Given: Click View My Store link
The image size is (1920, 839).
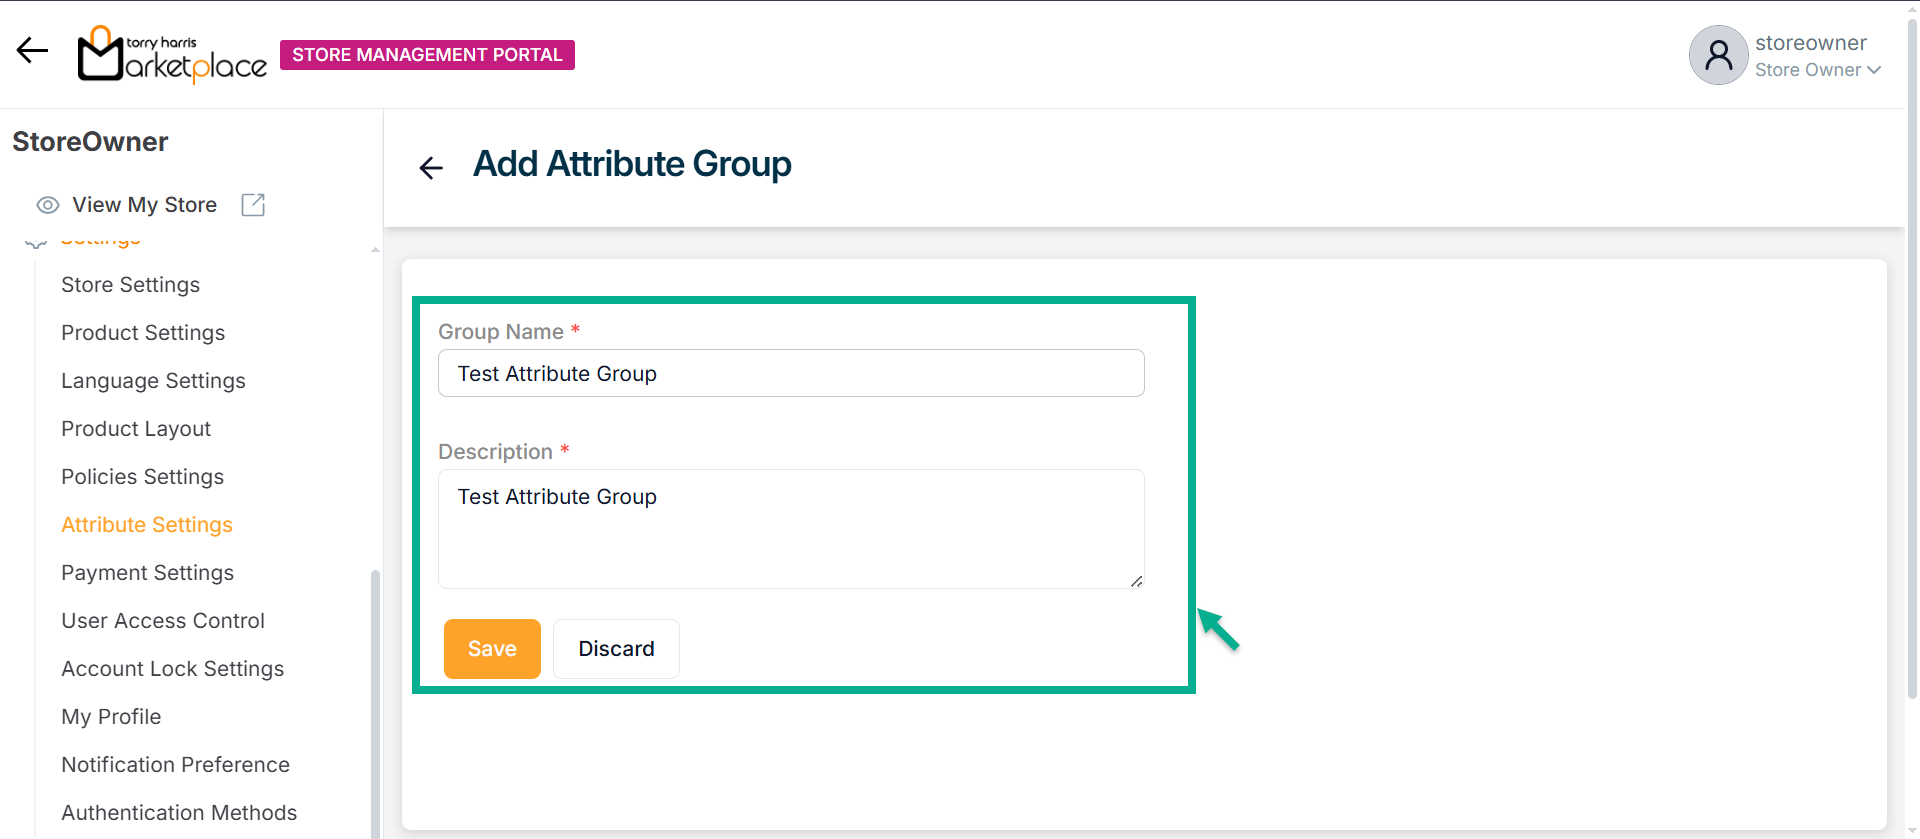Looking at the screenshot, I should [144, 205].
